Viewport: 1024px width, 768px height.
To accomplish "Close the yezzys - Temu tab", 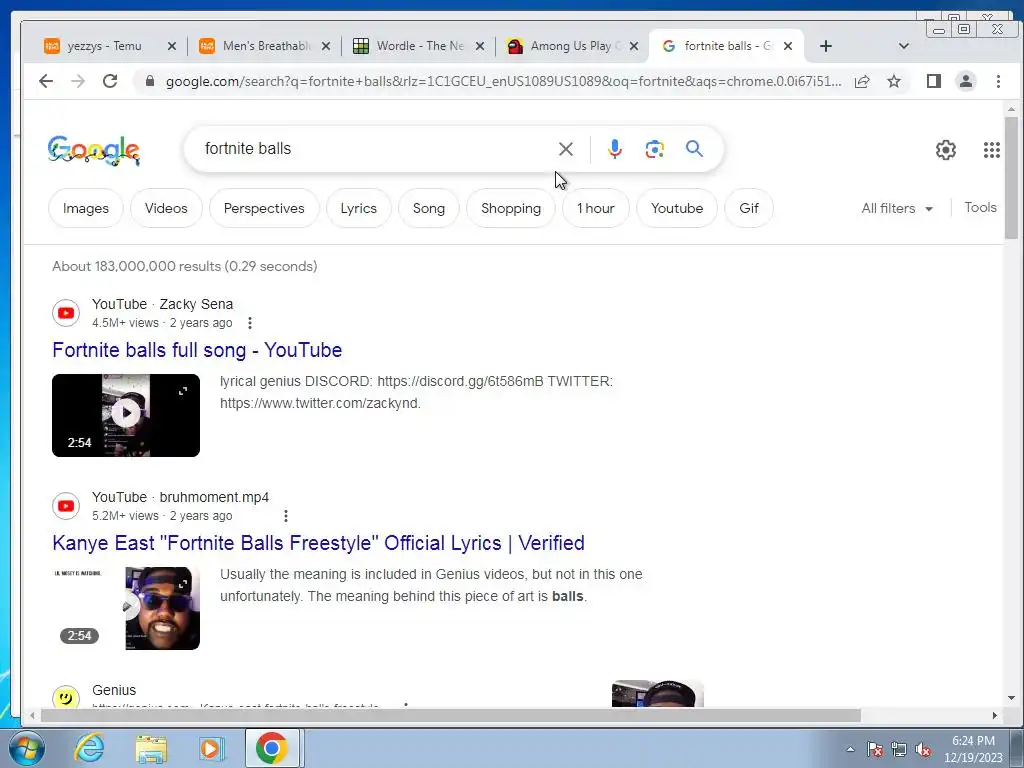I will click(172, 46).
